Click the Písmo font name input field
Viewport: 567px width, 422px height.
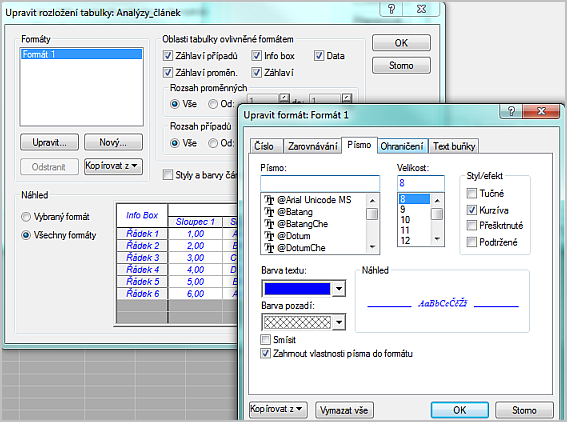[320, 183]
